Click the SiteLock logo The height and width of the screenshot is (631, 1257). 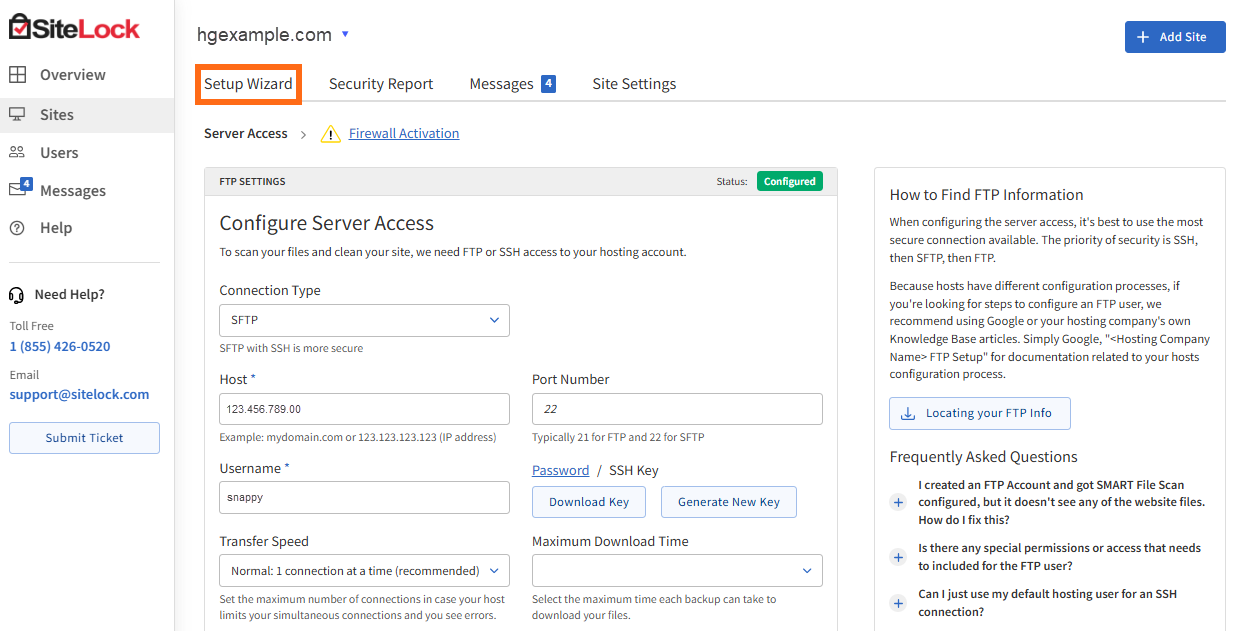click(75, 27)
